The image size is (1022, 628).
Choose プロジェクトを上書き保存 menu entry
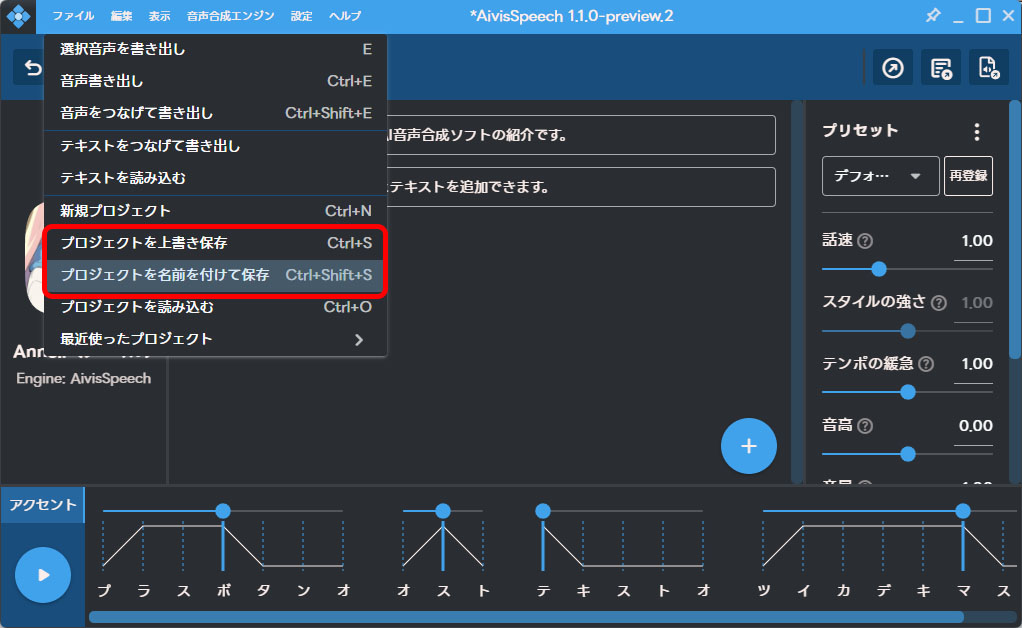(215, 243)
